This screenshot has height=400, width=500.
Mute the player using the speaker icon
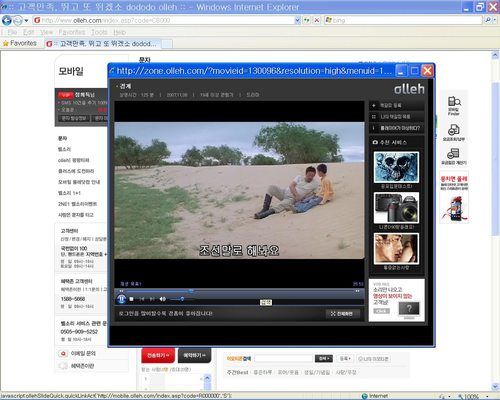coord(163,299)
